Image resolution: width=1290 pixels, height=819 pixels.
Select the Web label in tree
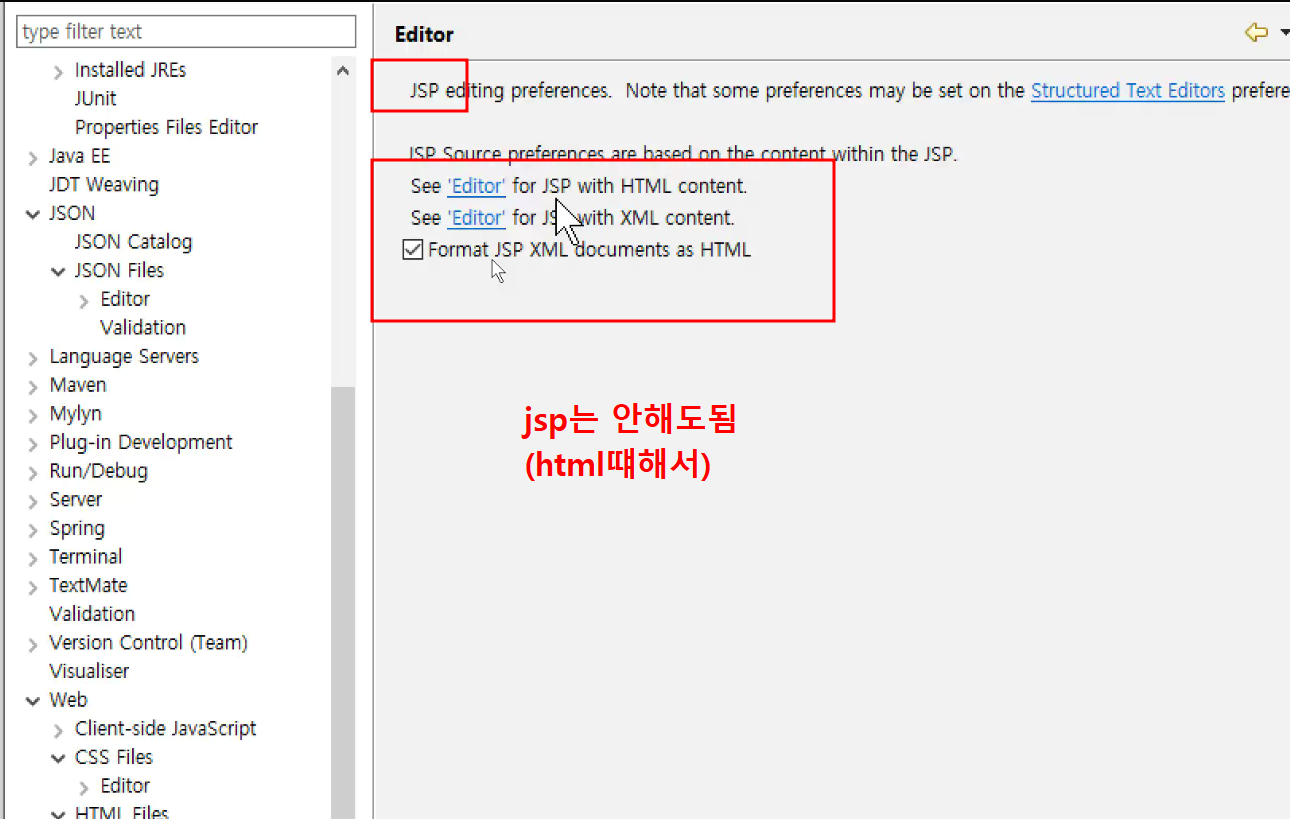click(x=68, y=700)
